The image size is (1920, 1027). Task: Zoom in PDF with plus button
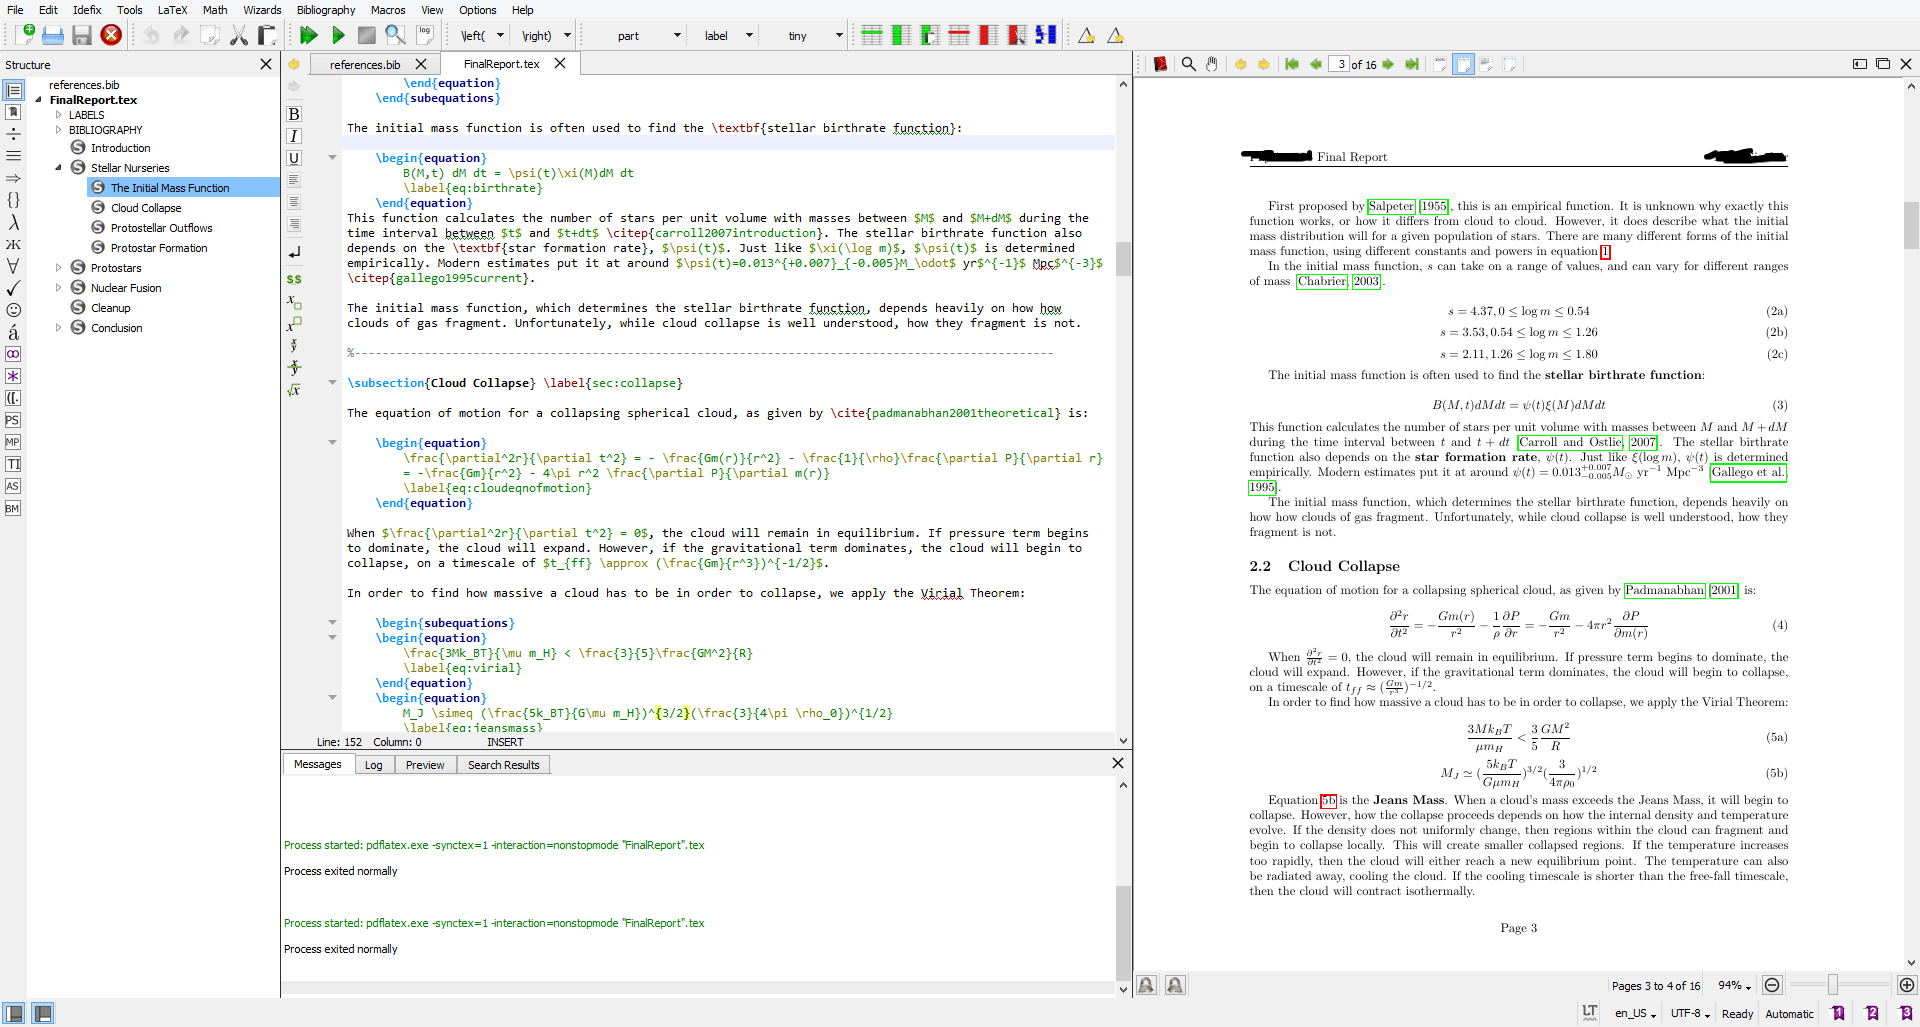pos(1907,985)
